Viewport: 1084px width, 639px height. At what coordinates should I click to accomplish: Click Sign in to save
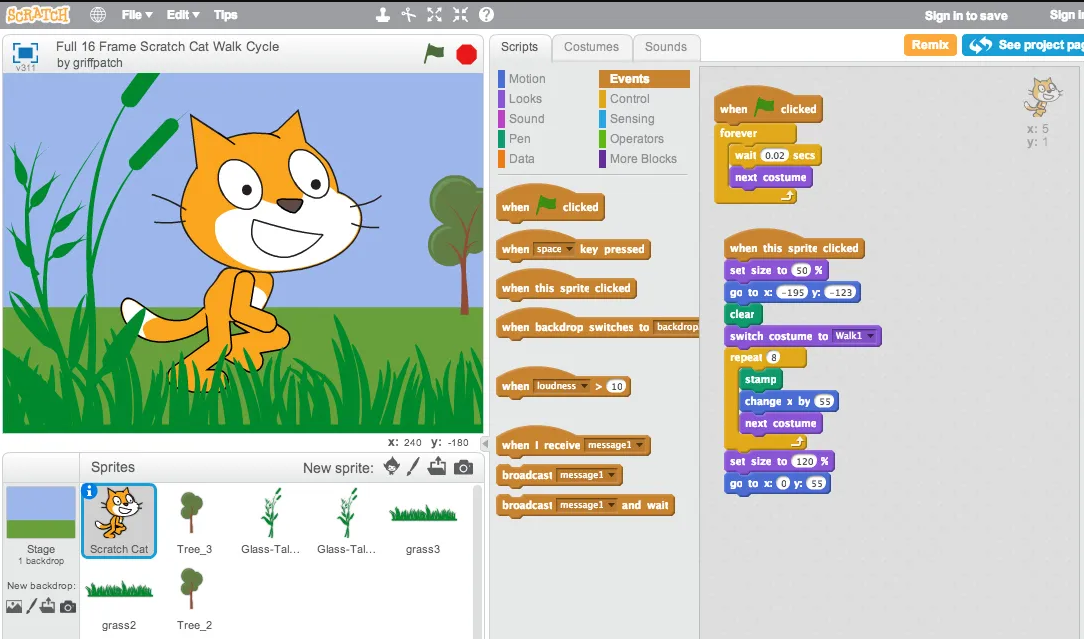pos(966,15)
